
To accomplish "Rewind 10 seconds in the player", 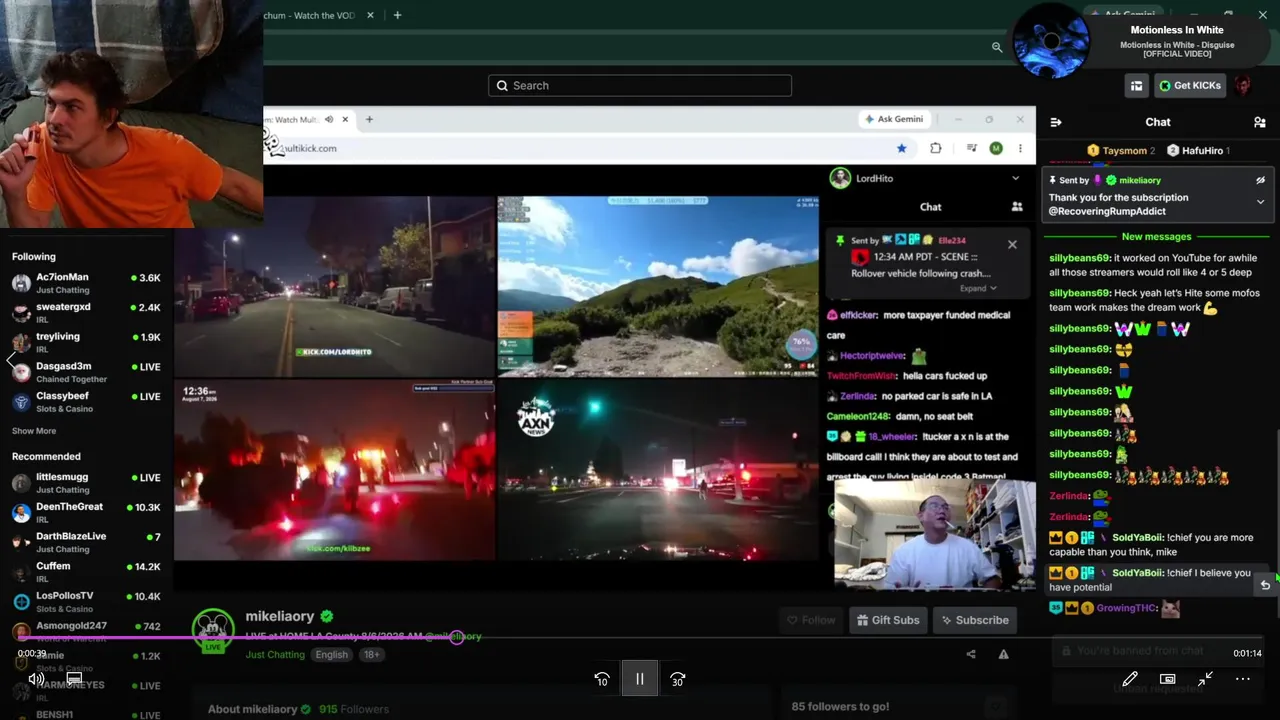I will coord(602,679).
